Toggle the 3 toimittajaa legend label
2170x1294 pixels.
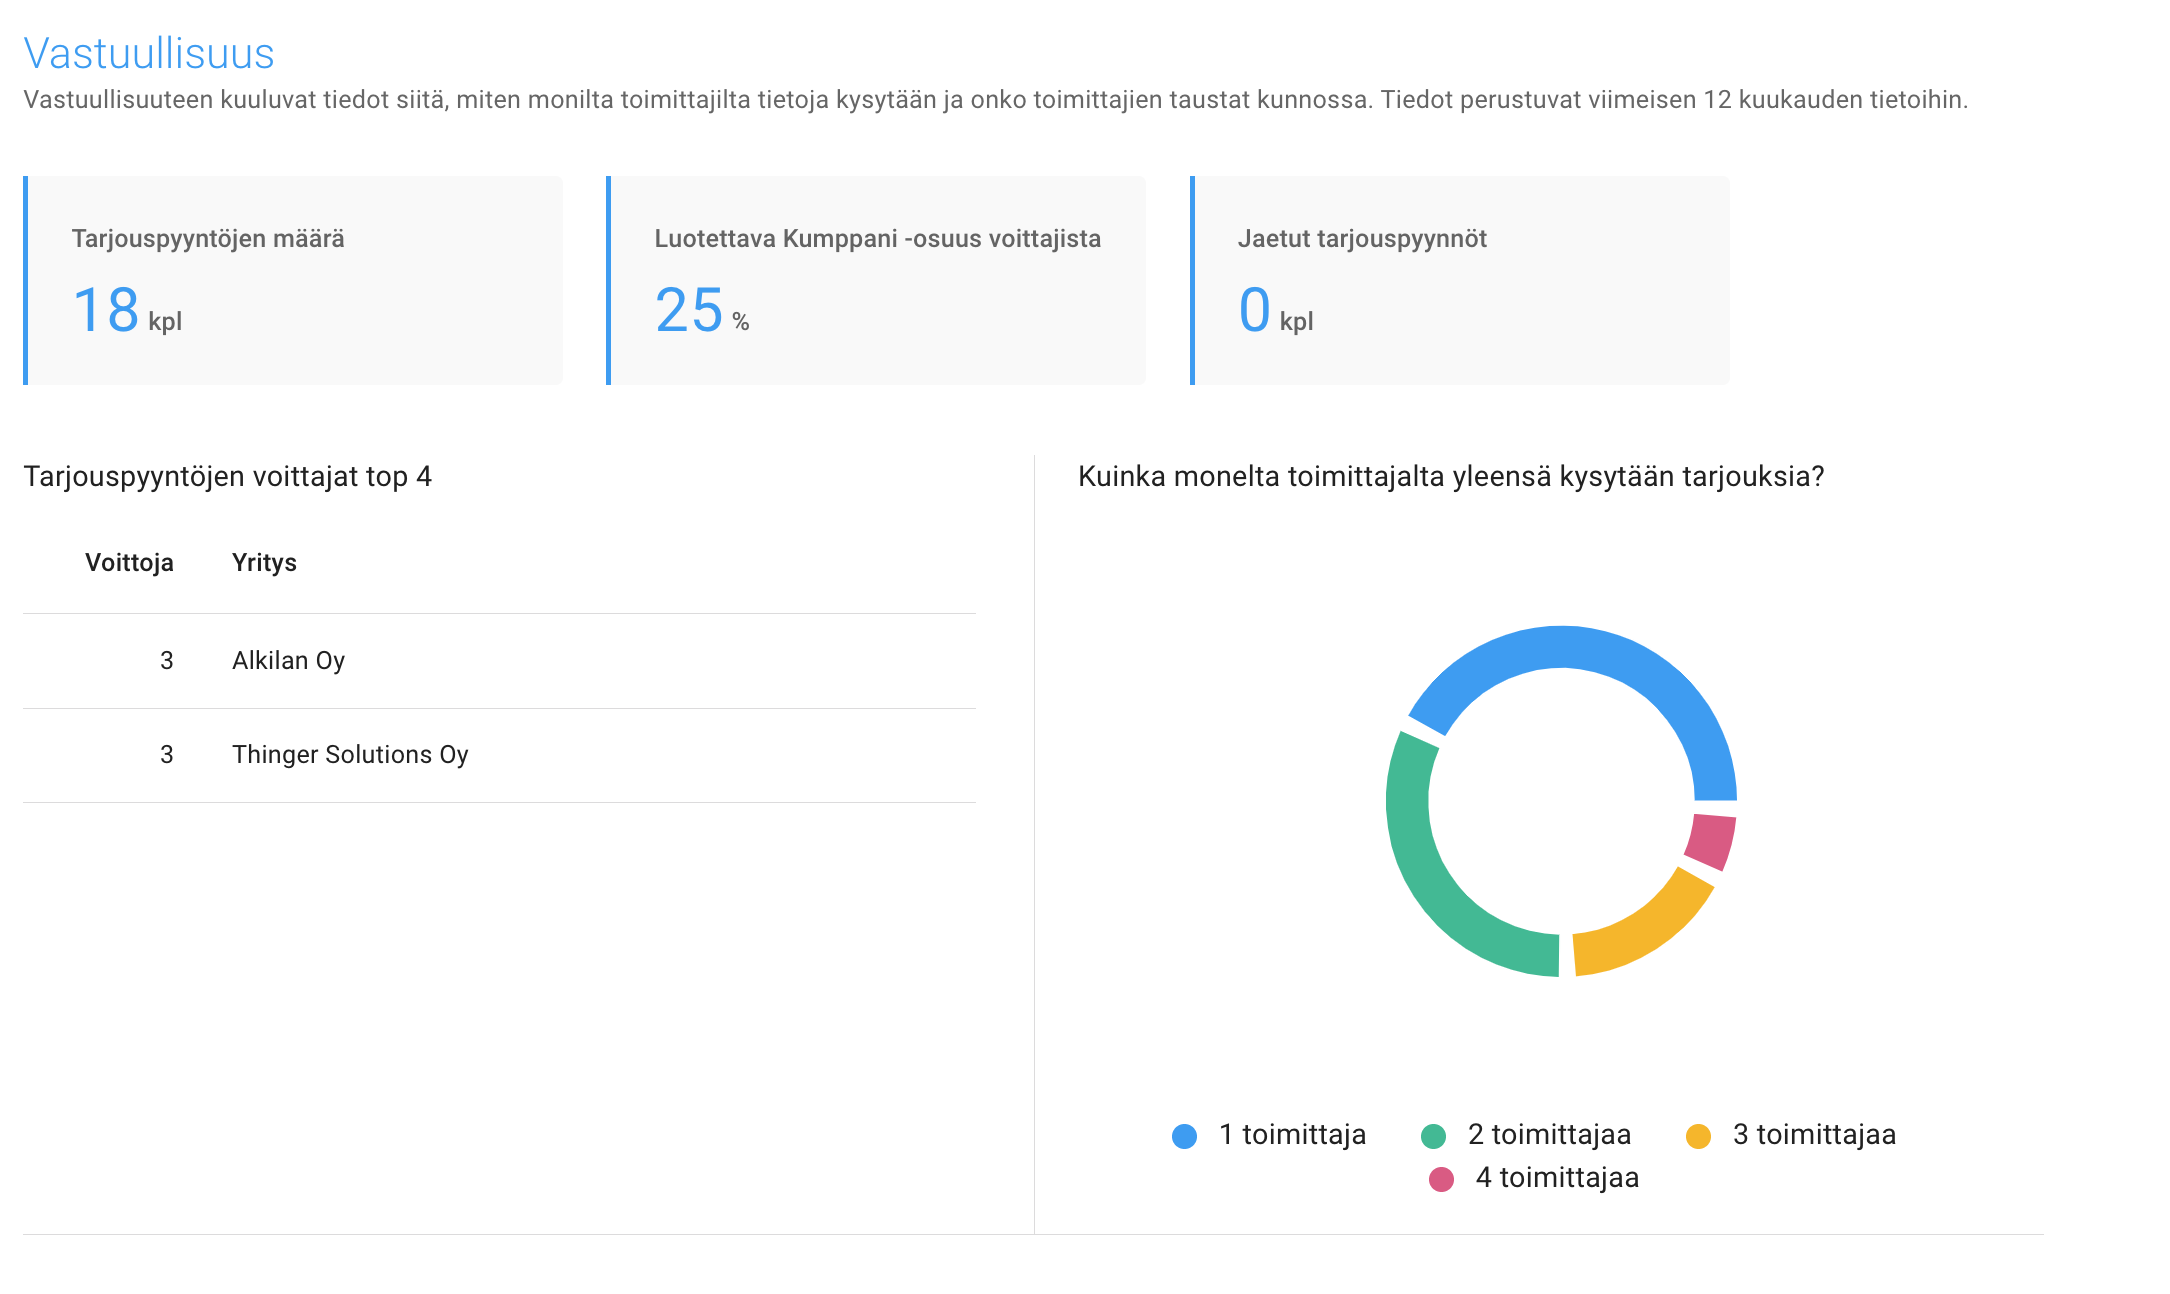pyautogui.click(x=1814, y=1135)
